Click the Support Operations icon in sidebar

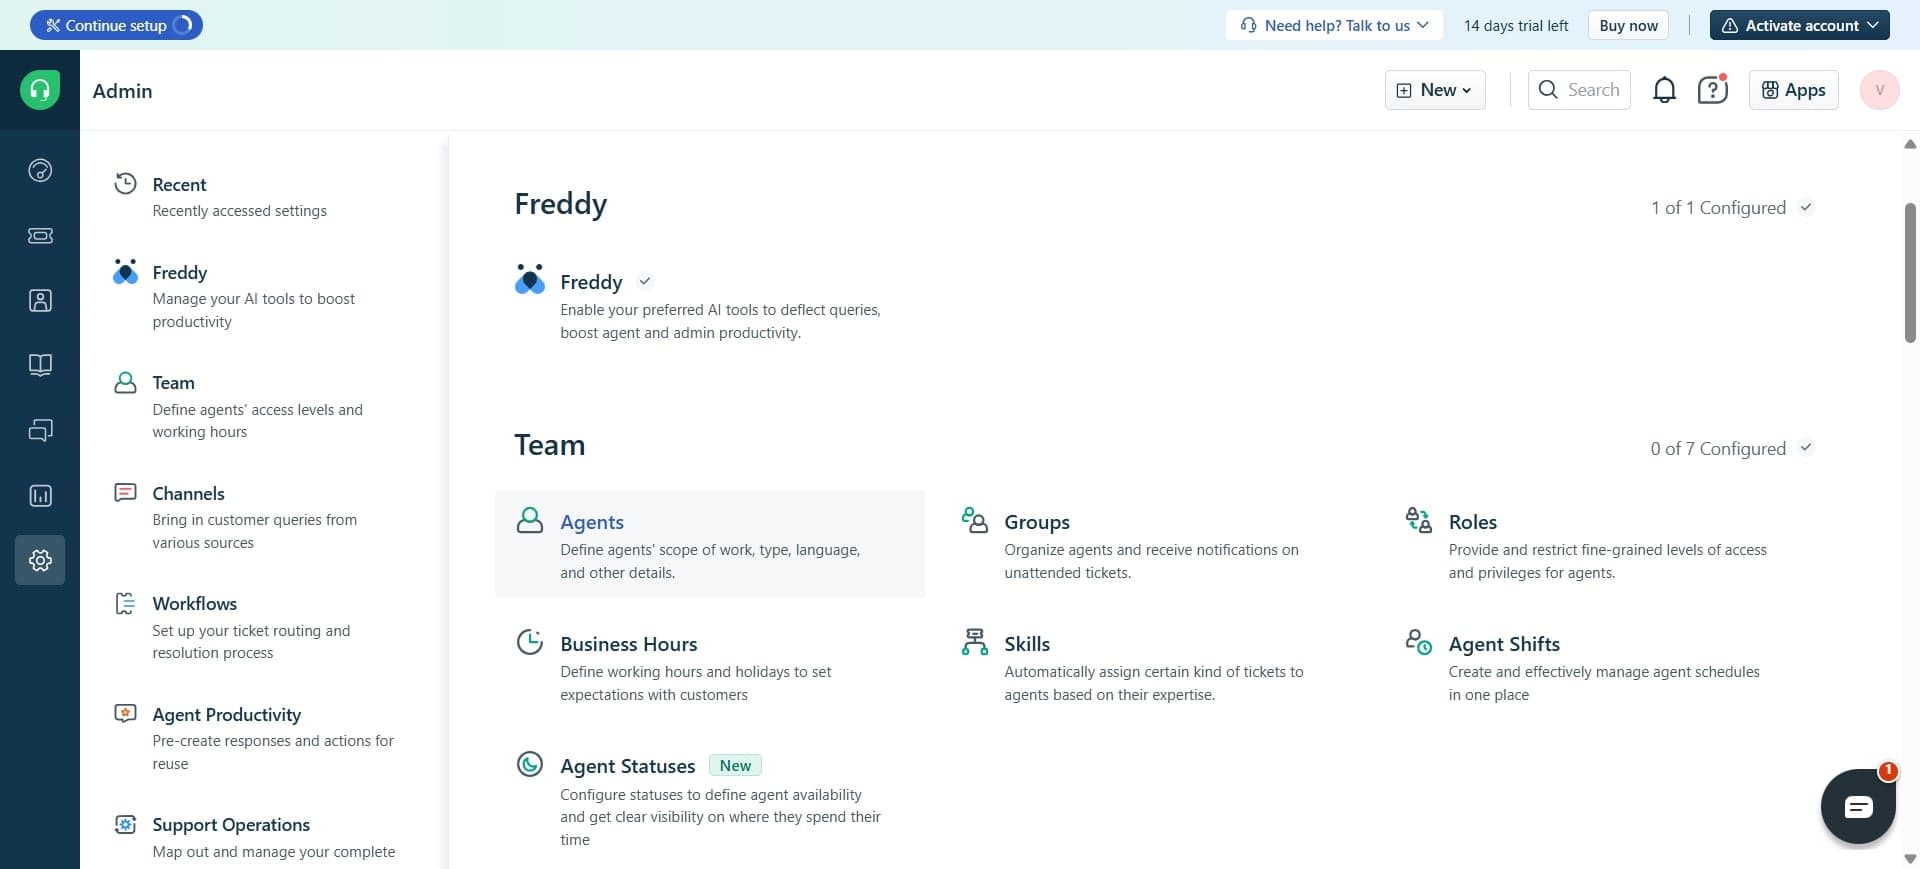coord(125,824)
